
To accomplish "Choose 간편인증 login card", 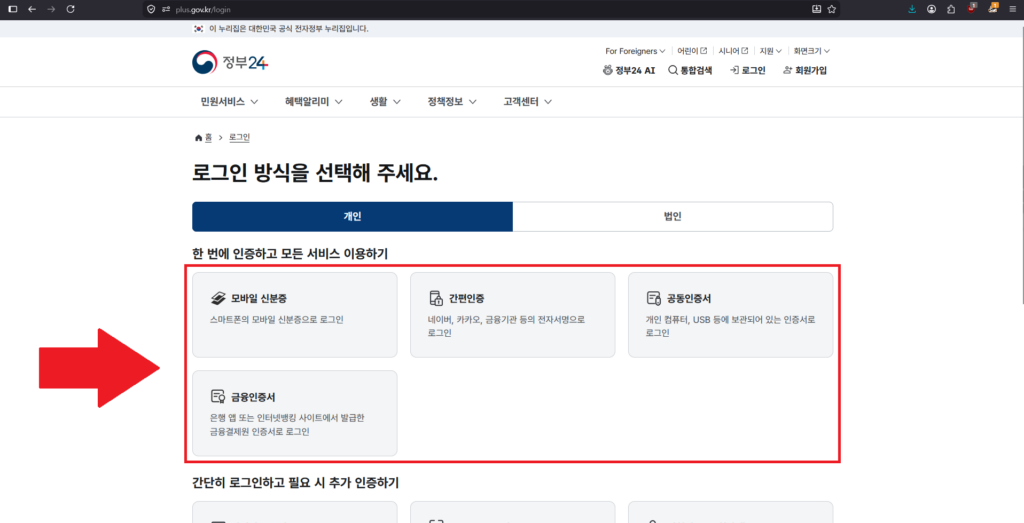I will click(x=513, y=315).
